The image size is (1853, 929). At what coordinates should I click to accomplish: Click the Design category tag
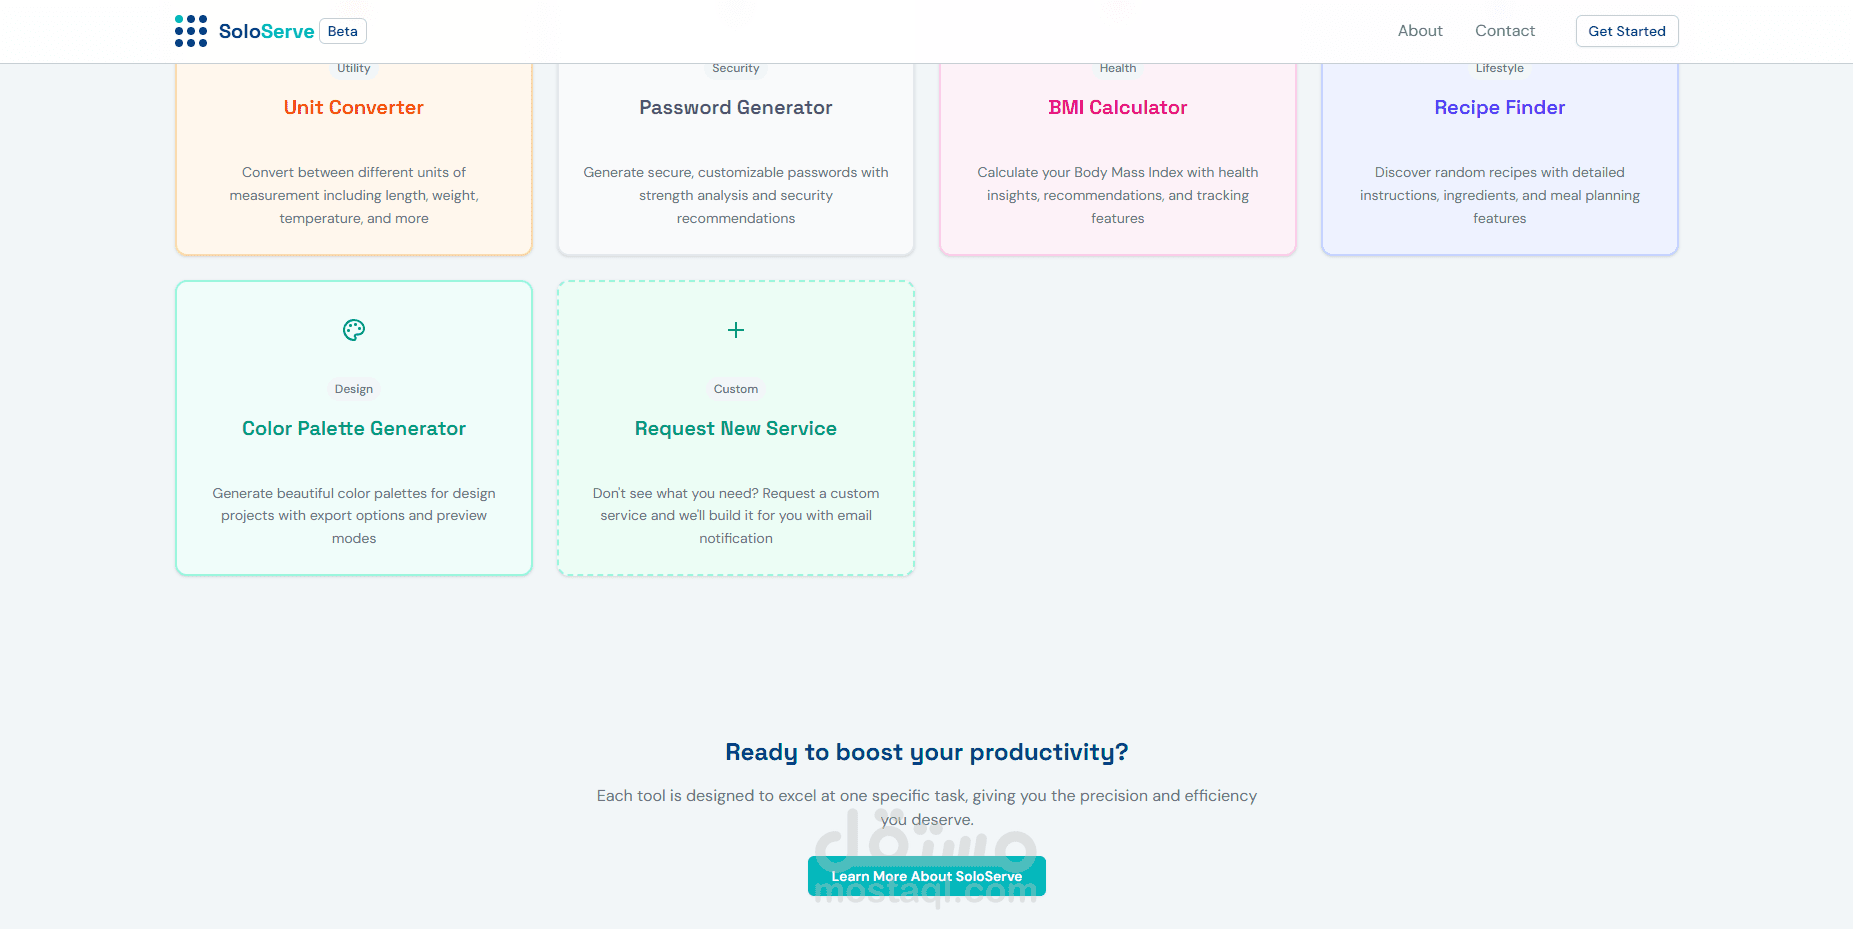[354, 389]
